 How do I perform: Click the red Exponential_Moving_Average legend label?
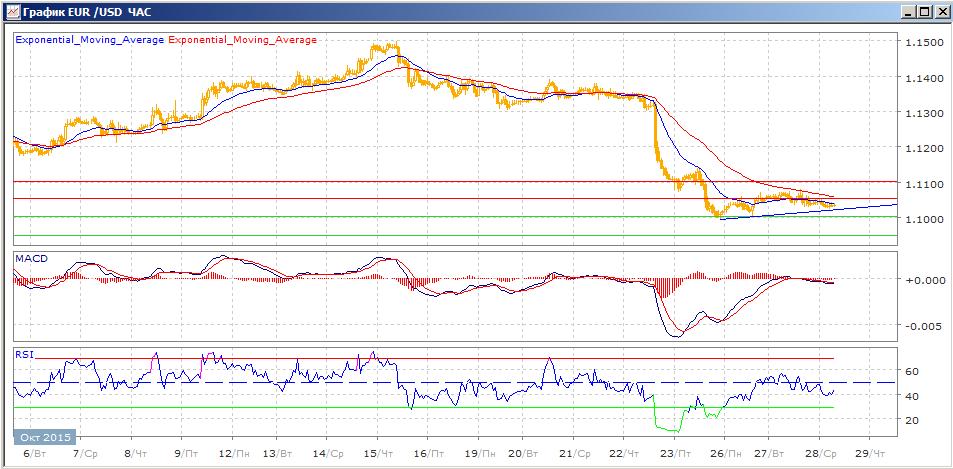pyautogui.click(x=242, y=39)
